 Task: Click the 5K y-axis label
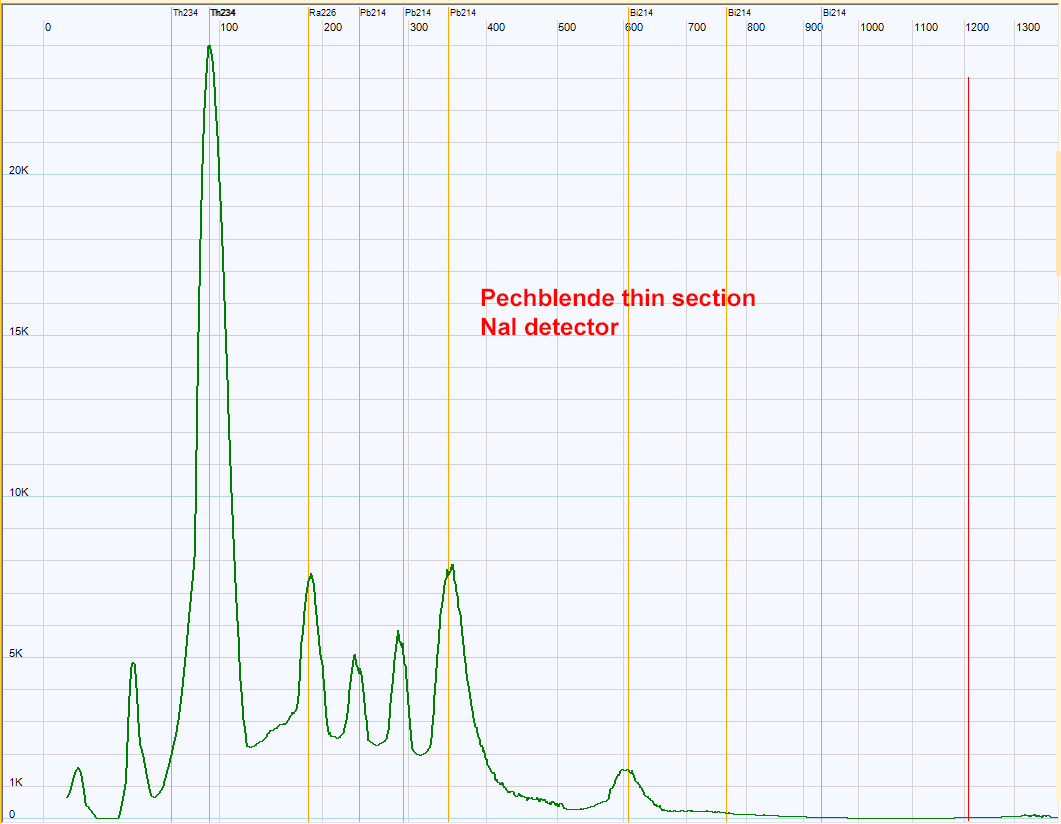tap(16, 654)
